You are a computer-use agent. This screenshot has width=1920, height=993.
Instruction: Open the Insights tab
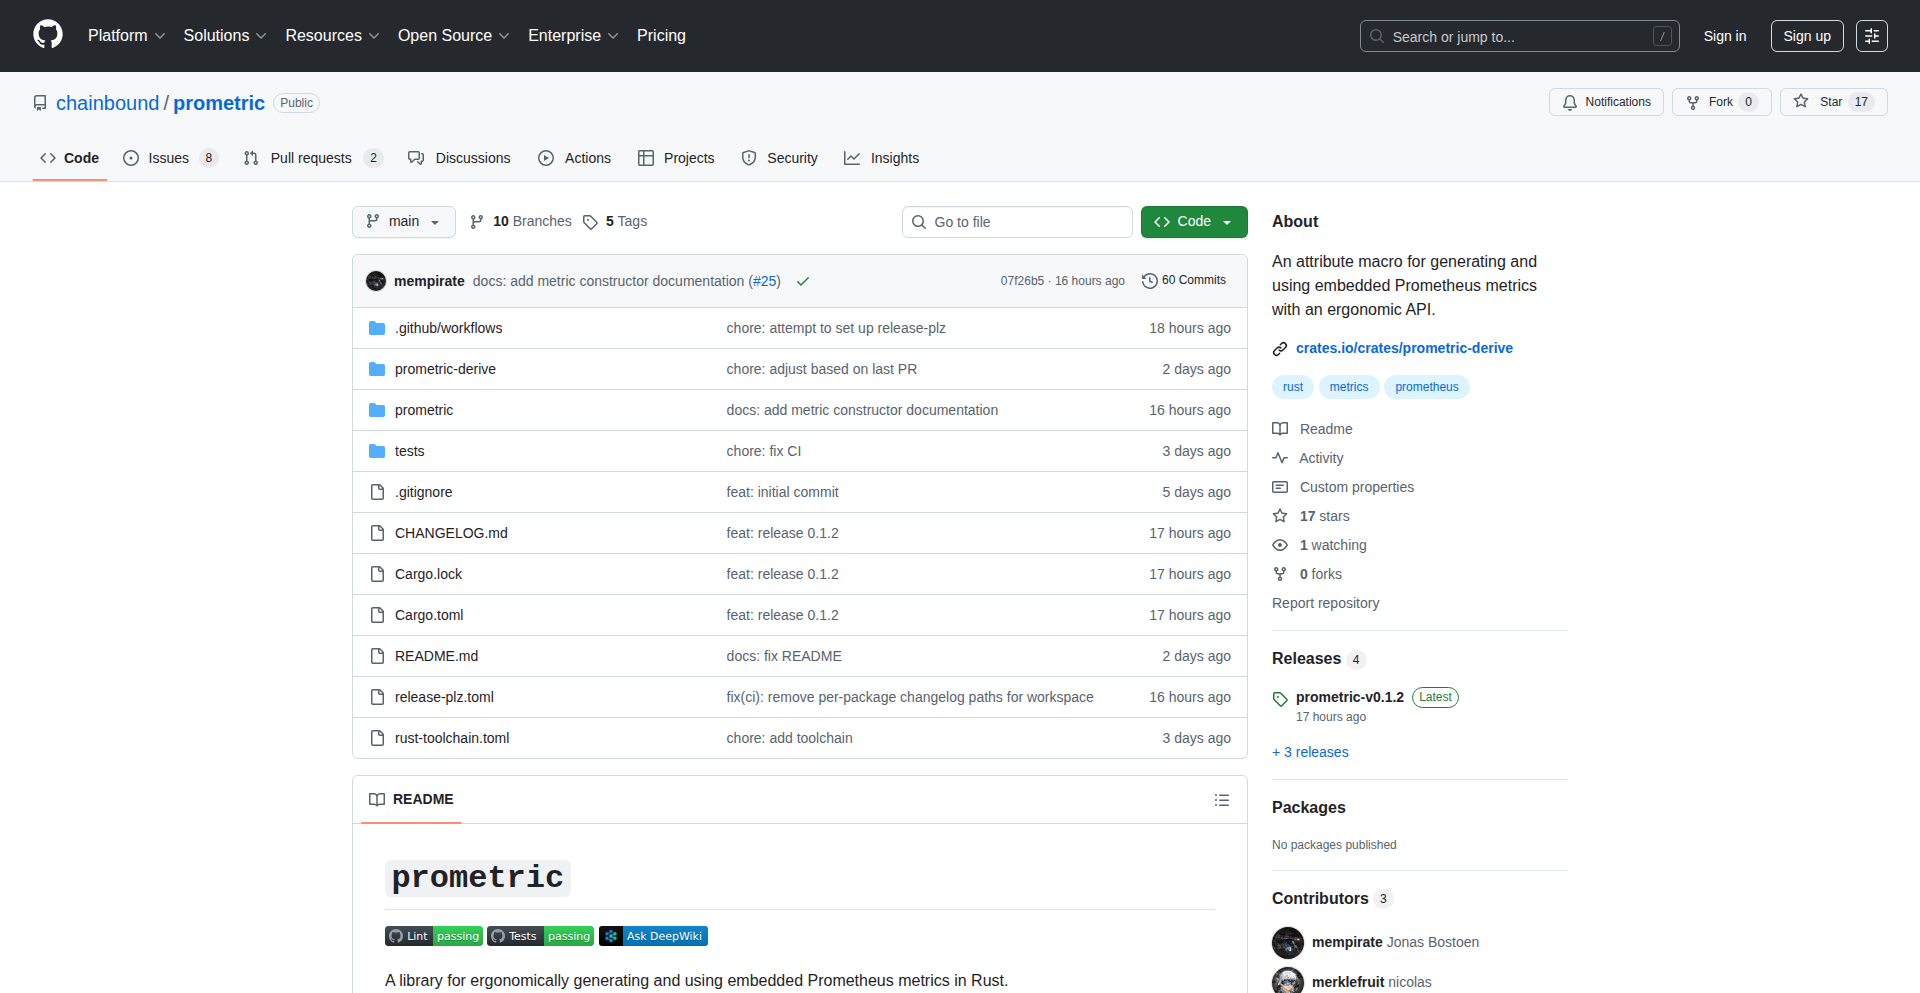882,158
